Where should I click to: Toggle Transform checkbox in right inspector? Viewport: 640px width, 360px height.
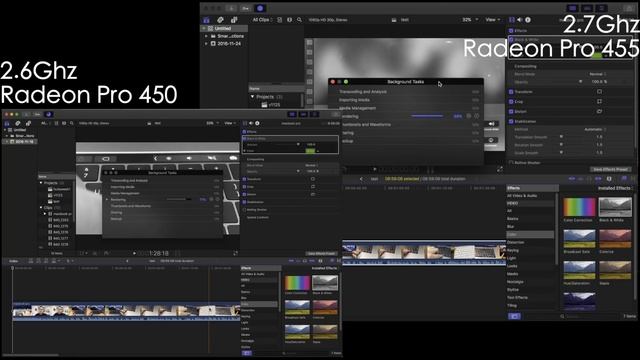(511, 92)
